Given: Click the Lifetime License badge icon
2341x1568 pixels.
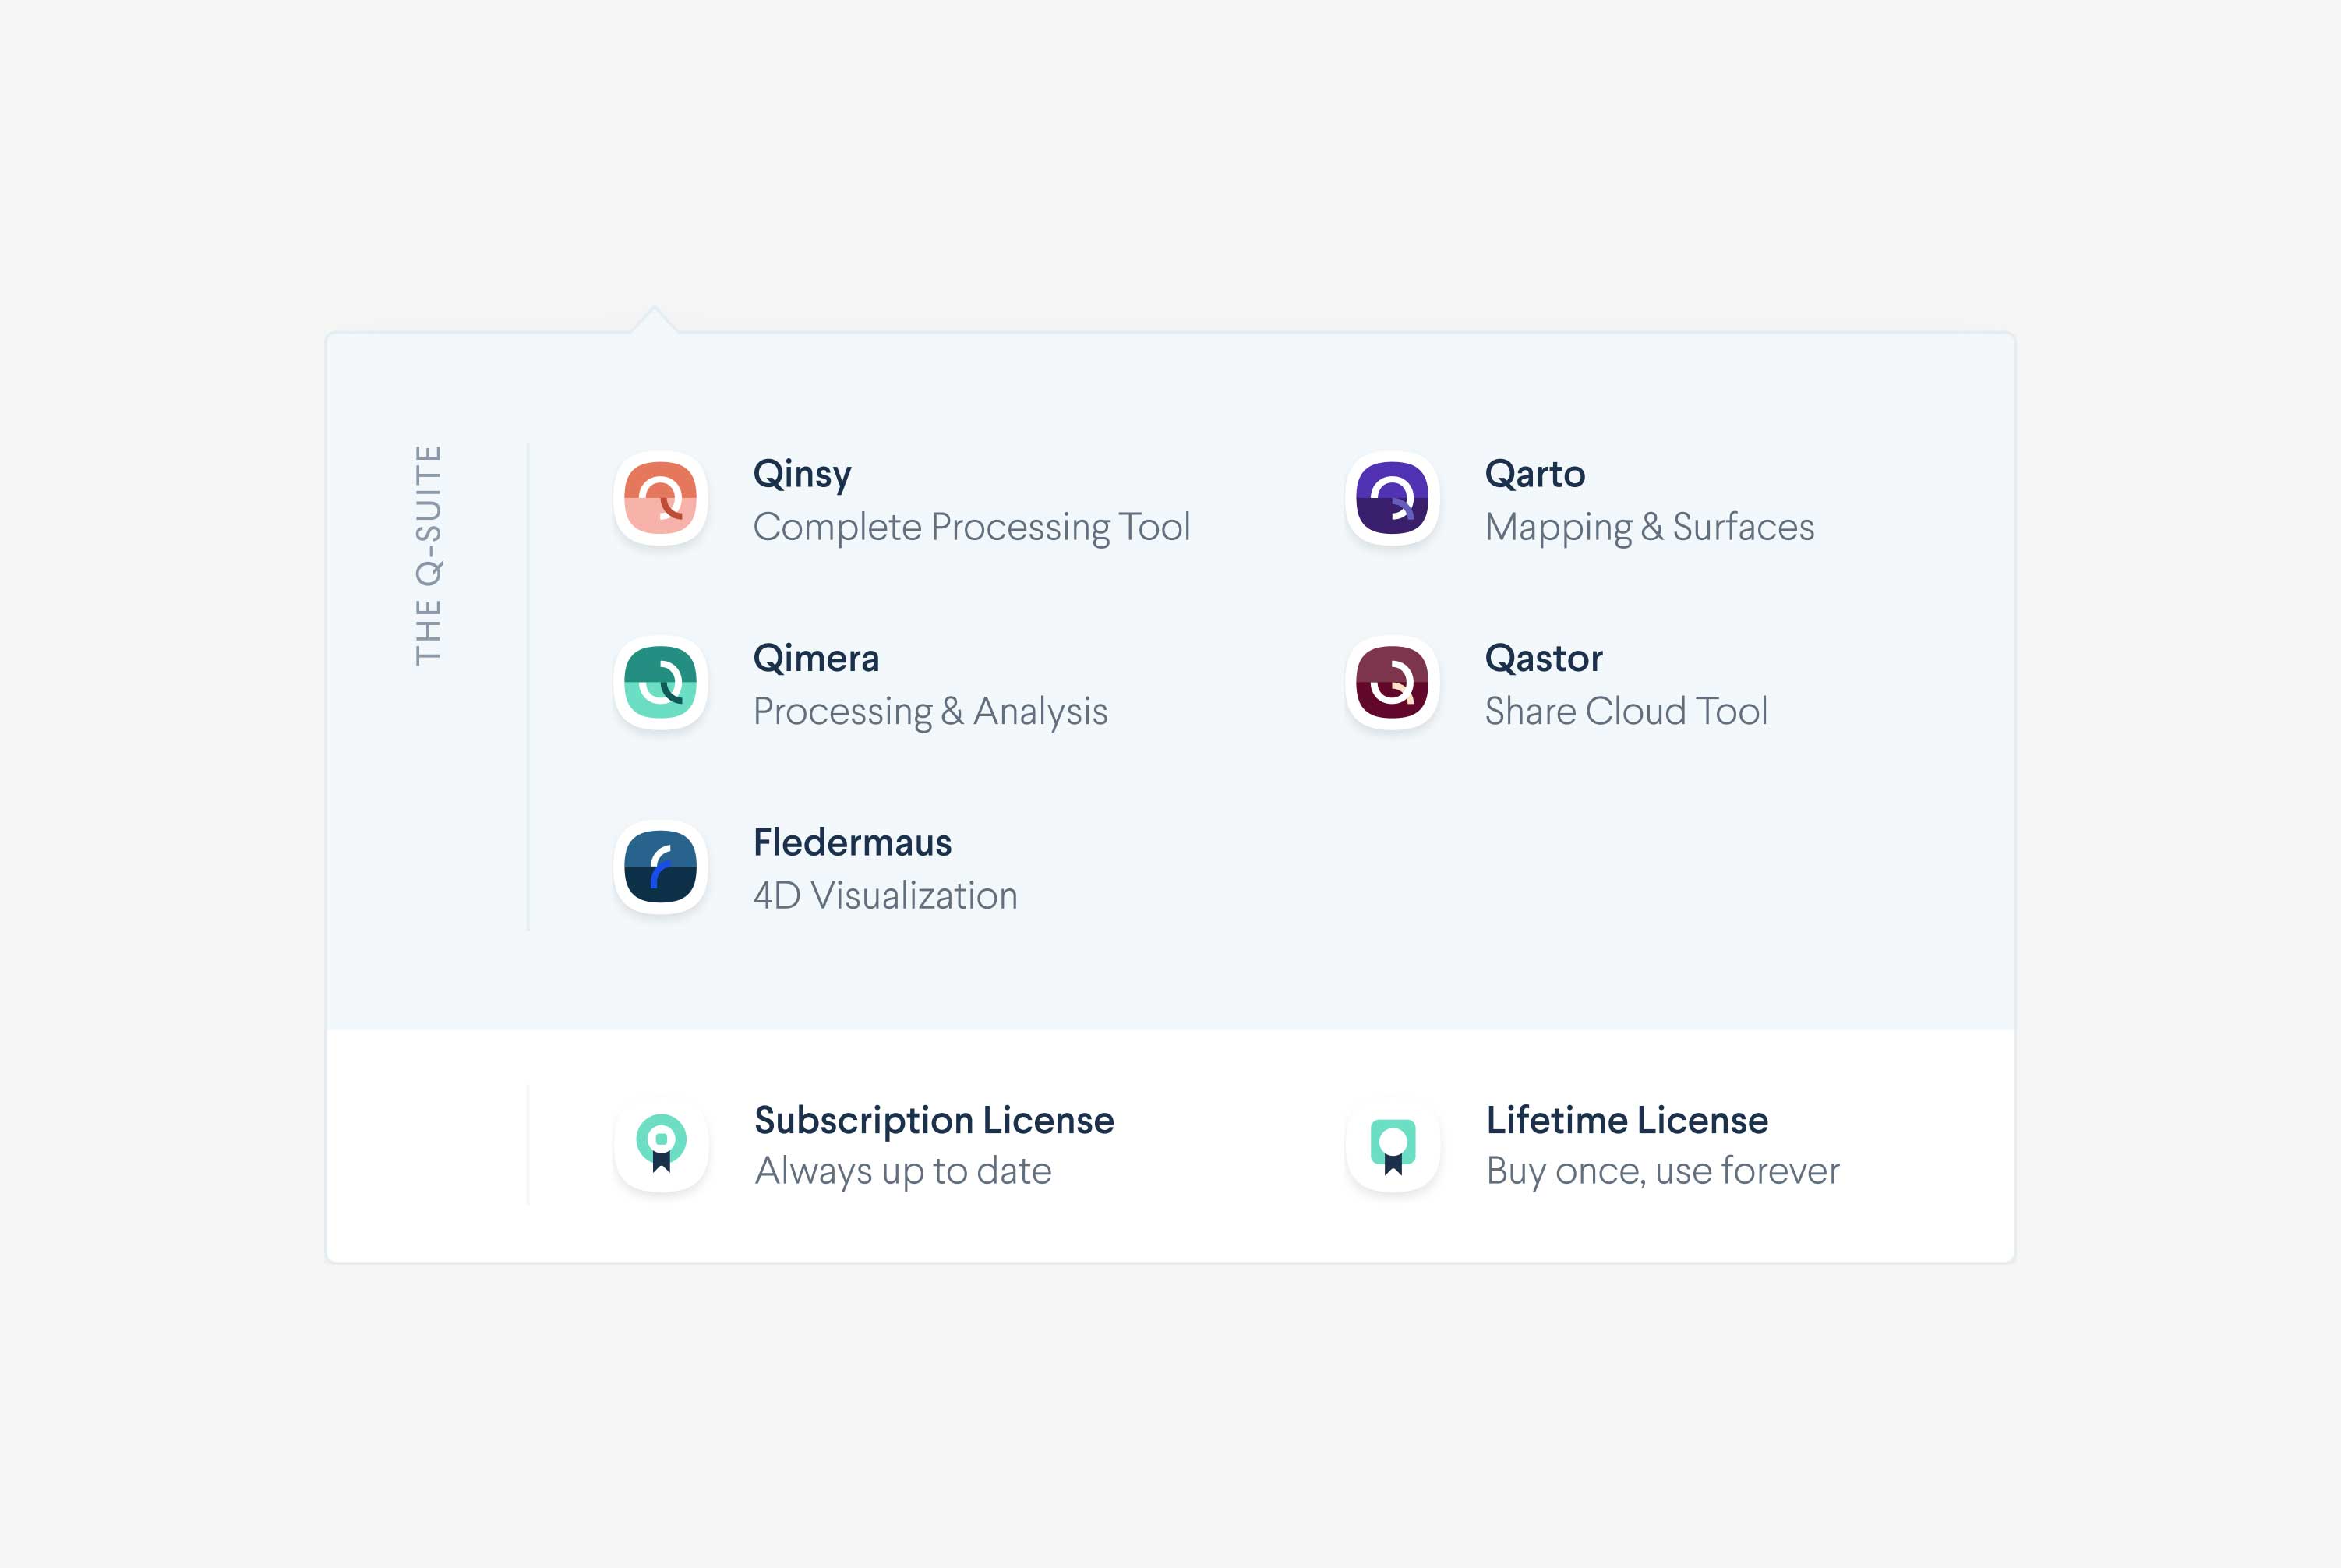Looking at the screenshot, I should [1393, 1144].
